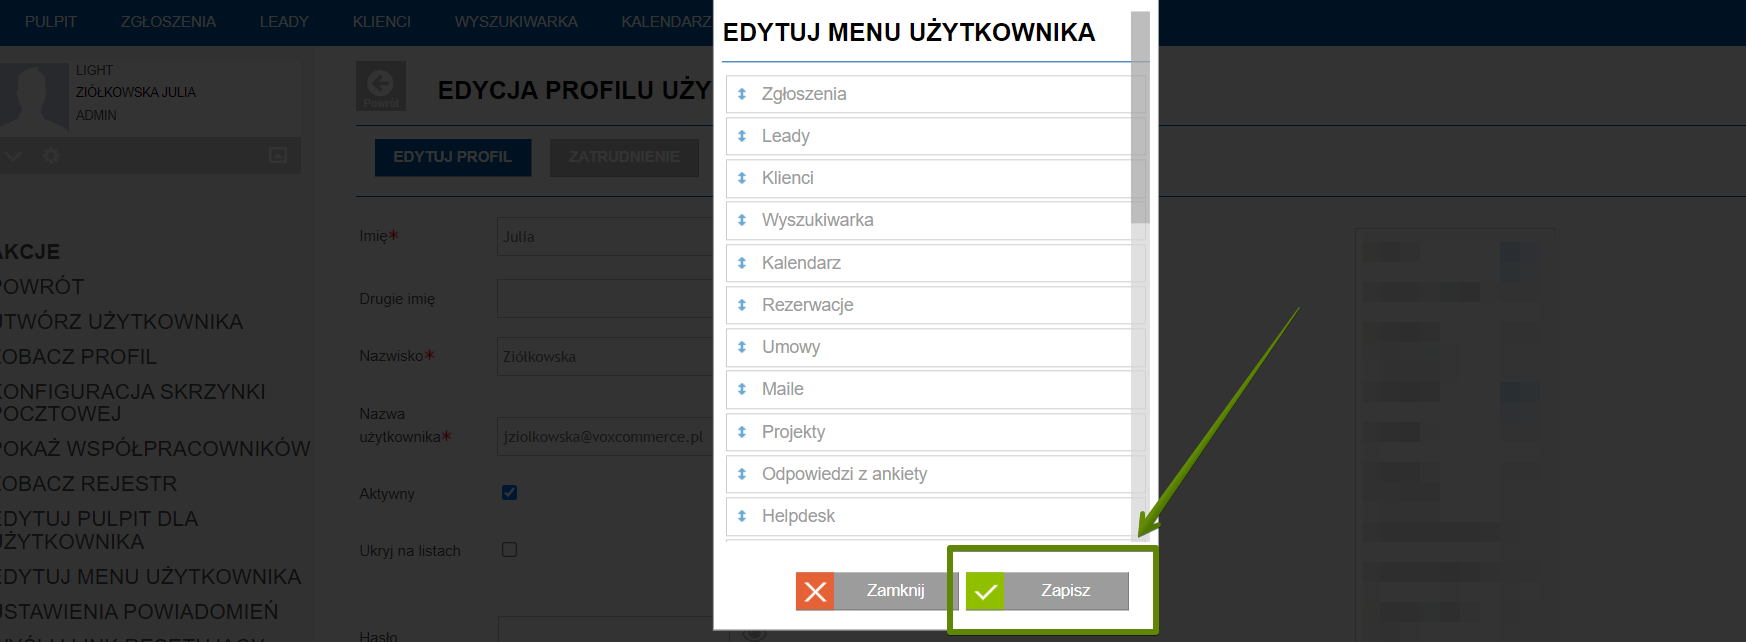Click the user avatar picture
The image size is (1746, 642).
point(32,97)
